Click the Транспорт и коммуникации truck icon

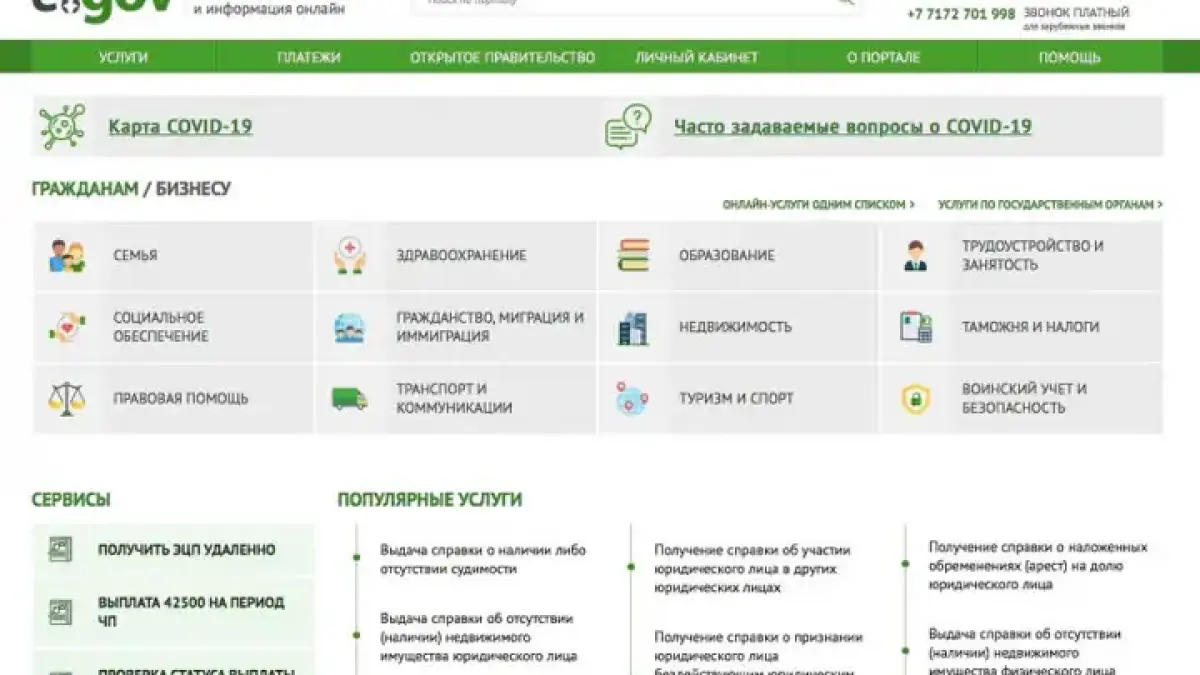pyautogui.click(x=350, y=399)
